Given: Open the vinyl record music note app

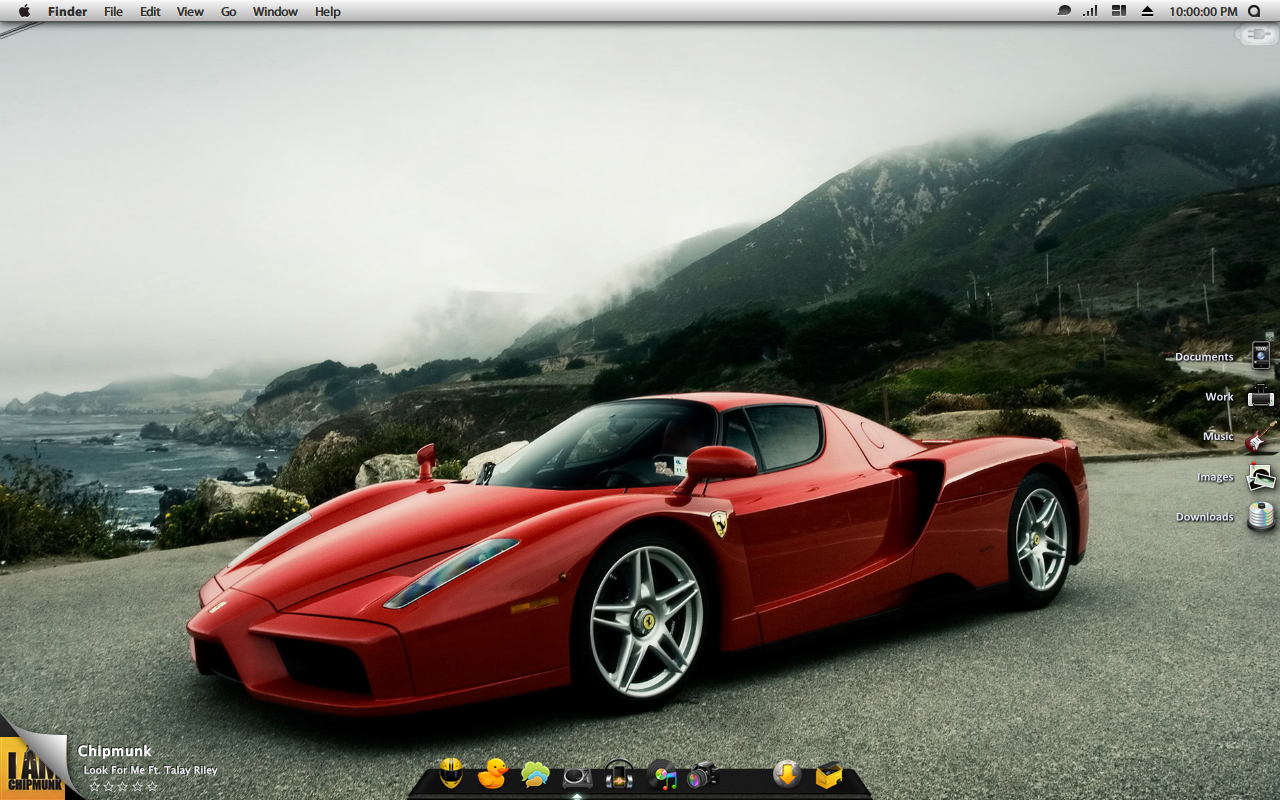Looking at the screenshot, I should [663, 775].
